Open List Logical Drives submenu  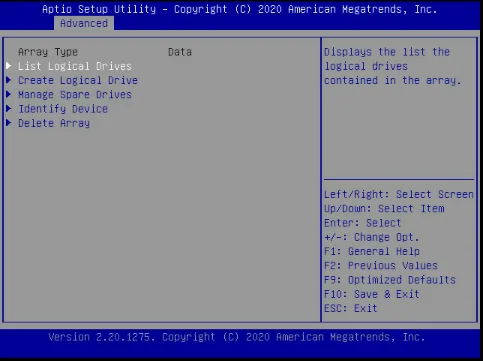pyautogui.click(x=75, y=66)
